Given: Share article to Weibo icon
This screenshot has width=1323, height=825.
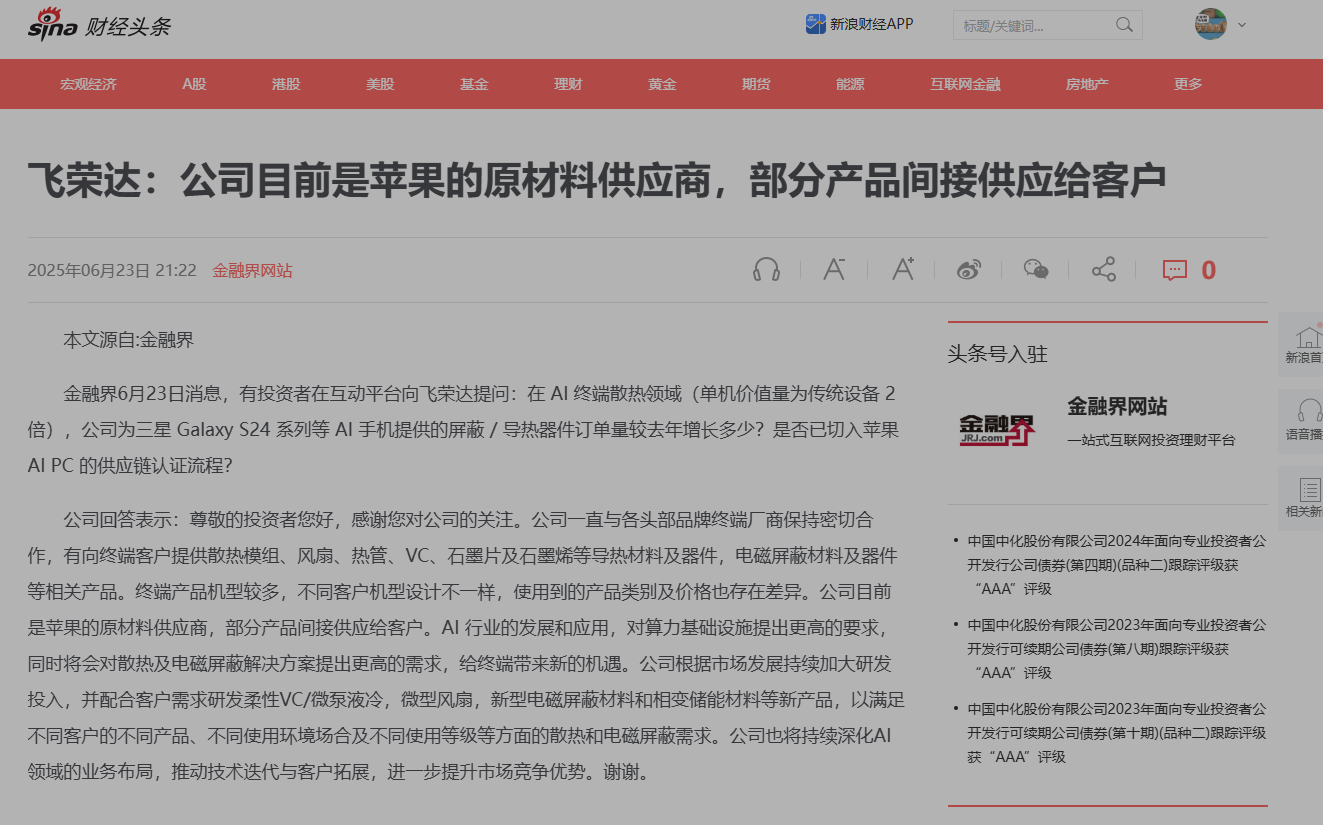Looking at the screenshot, I should point(969,269).
